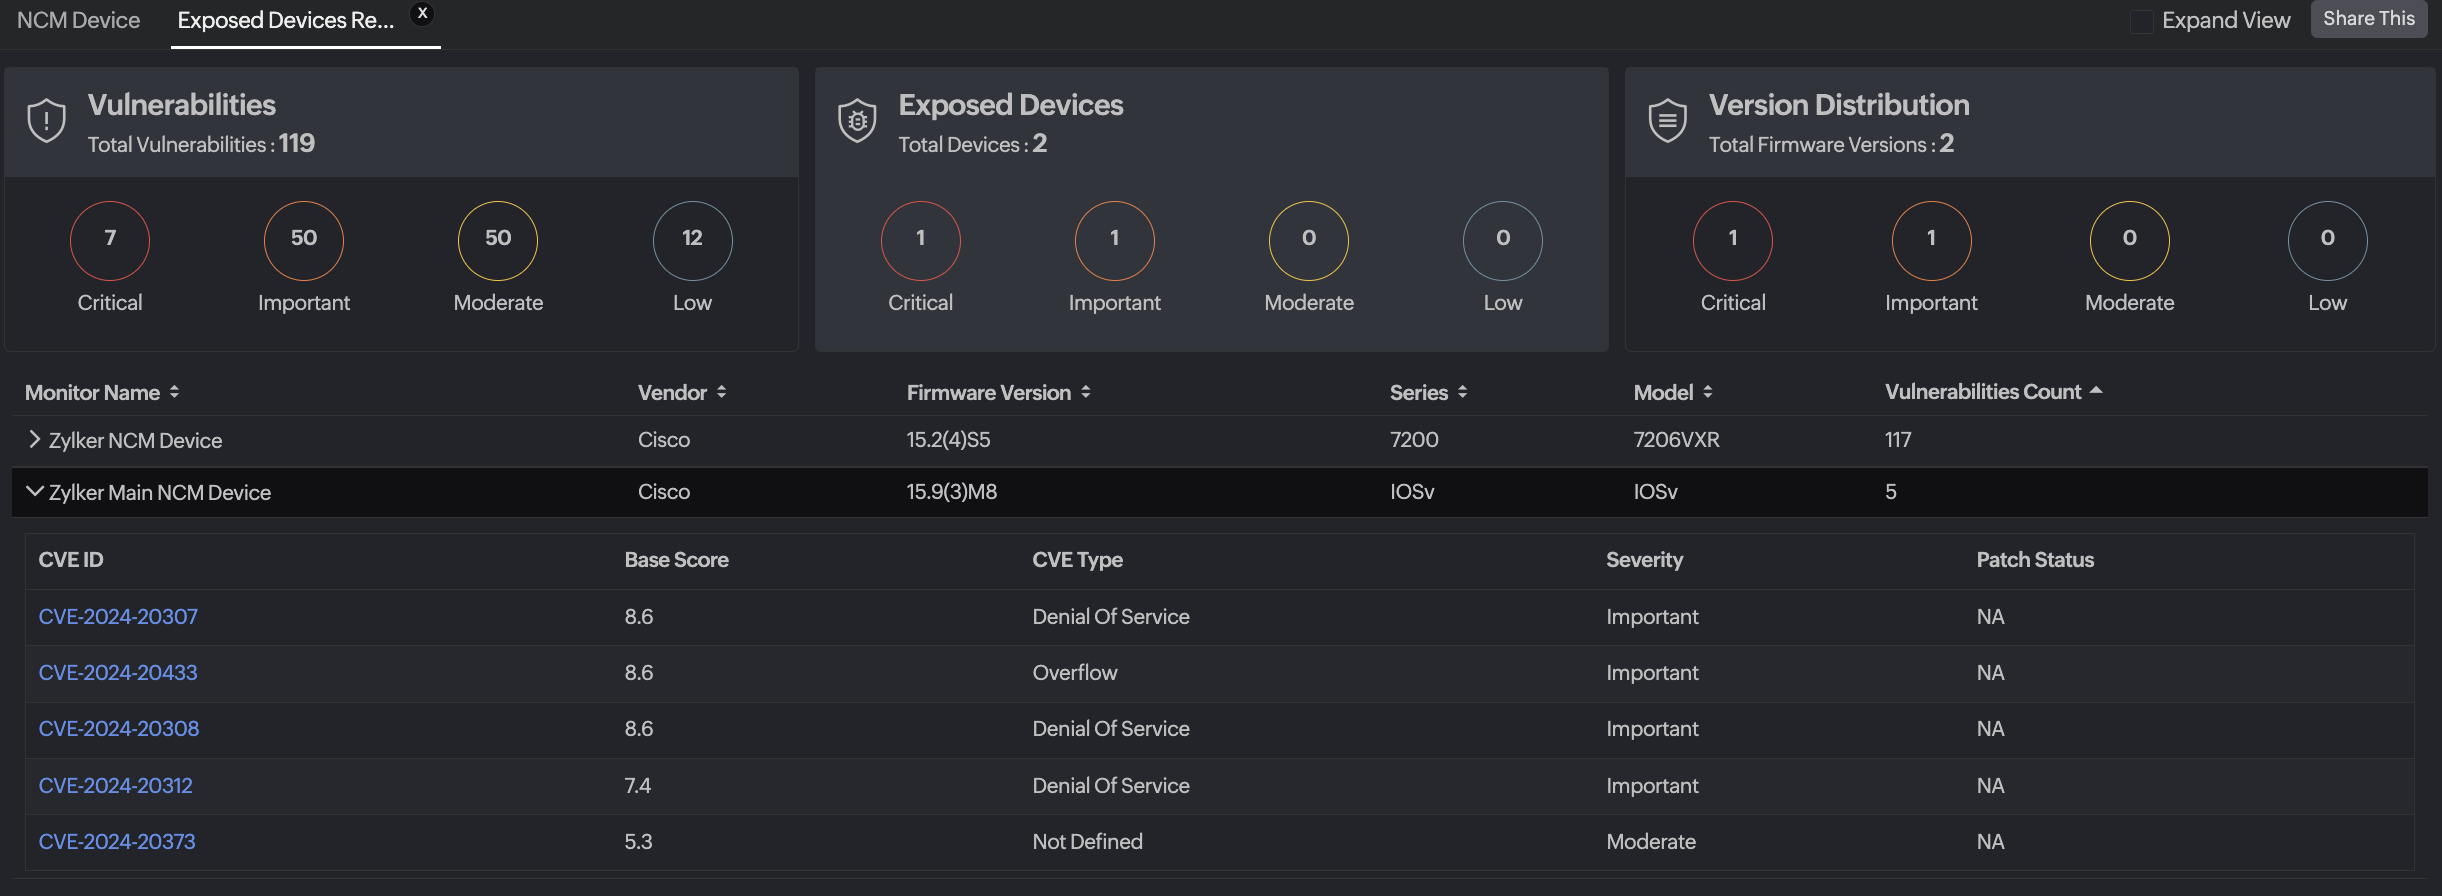The image size is (2442, 896).
Task: Sort by Model column arrows
Action: (x=1707, y=392)
